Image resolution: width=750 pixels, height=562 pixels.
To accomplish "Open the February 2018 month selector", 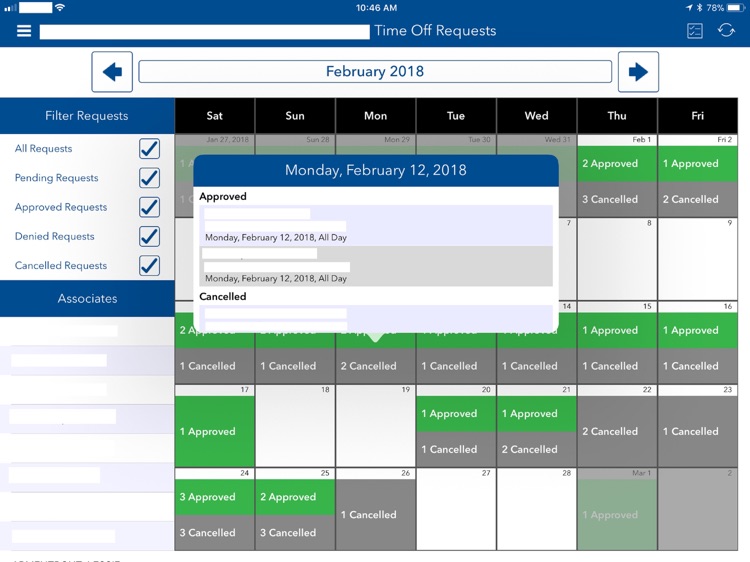I will pyautogui.click(x=375, y=72).
